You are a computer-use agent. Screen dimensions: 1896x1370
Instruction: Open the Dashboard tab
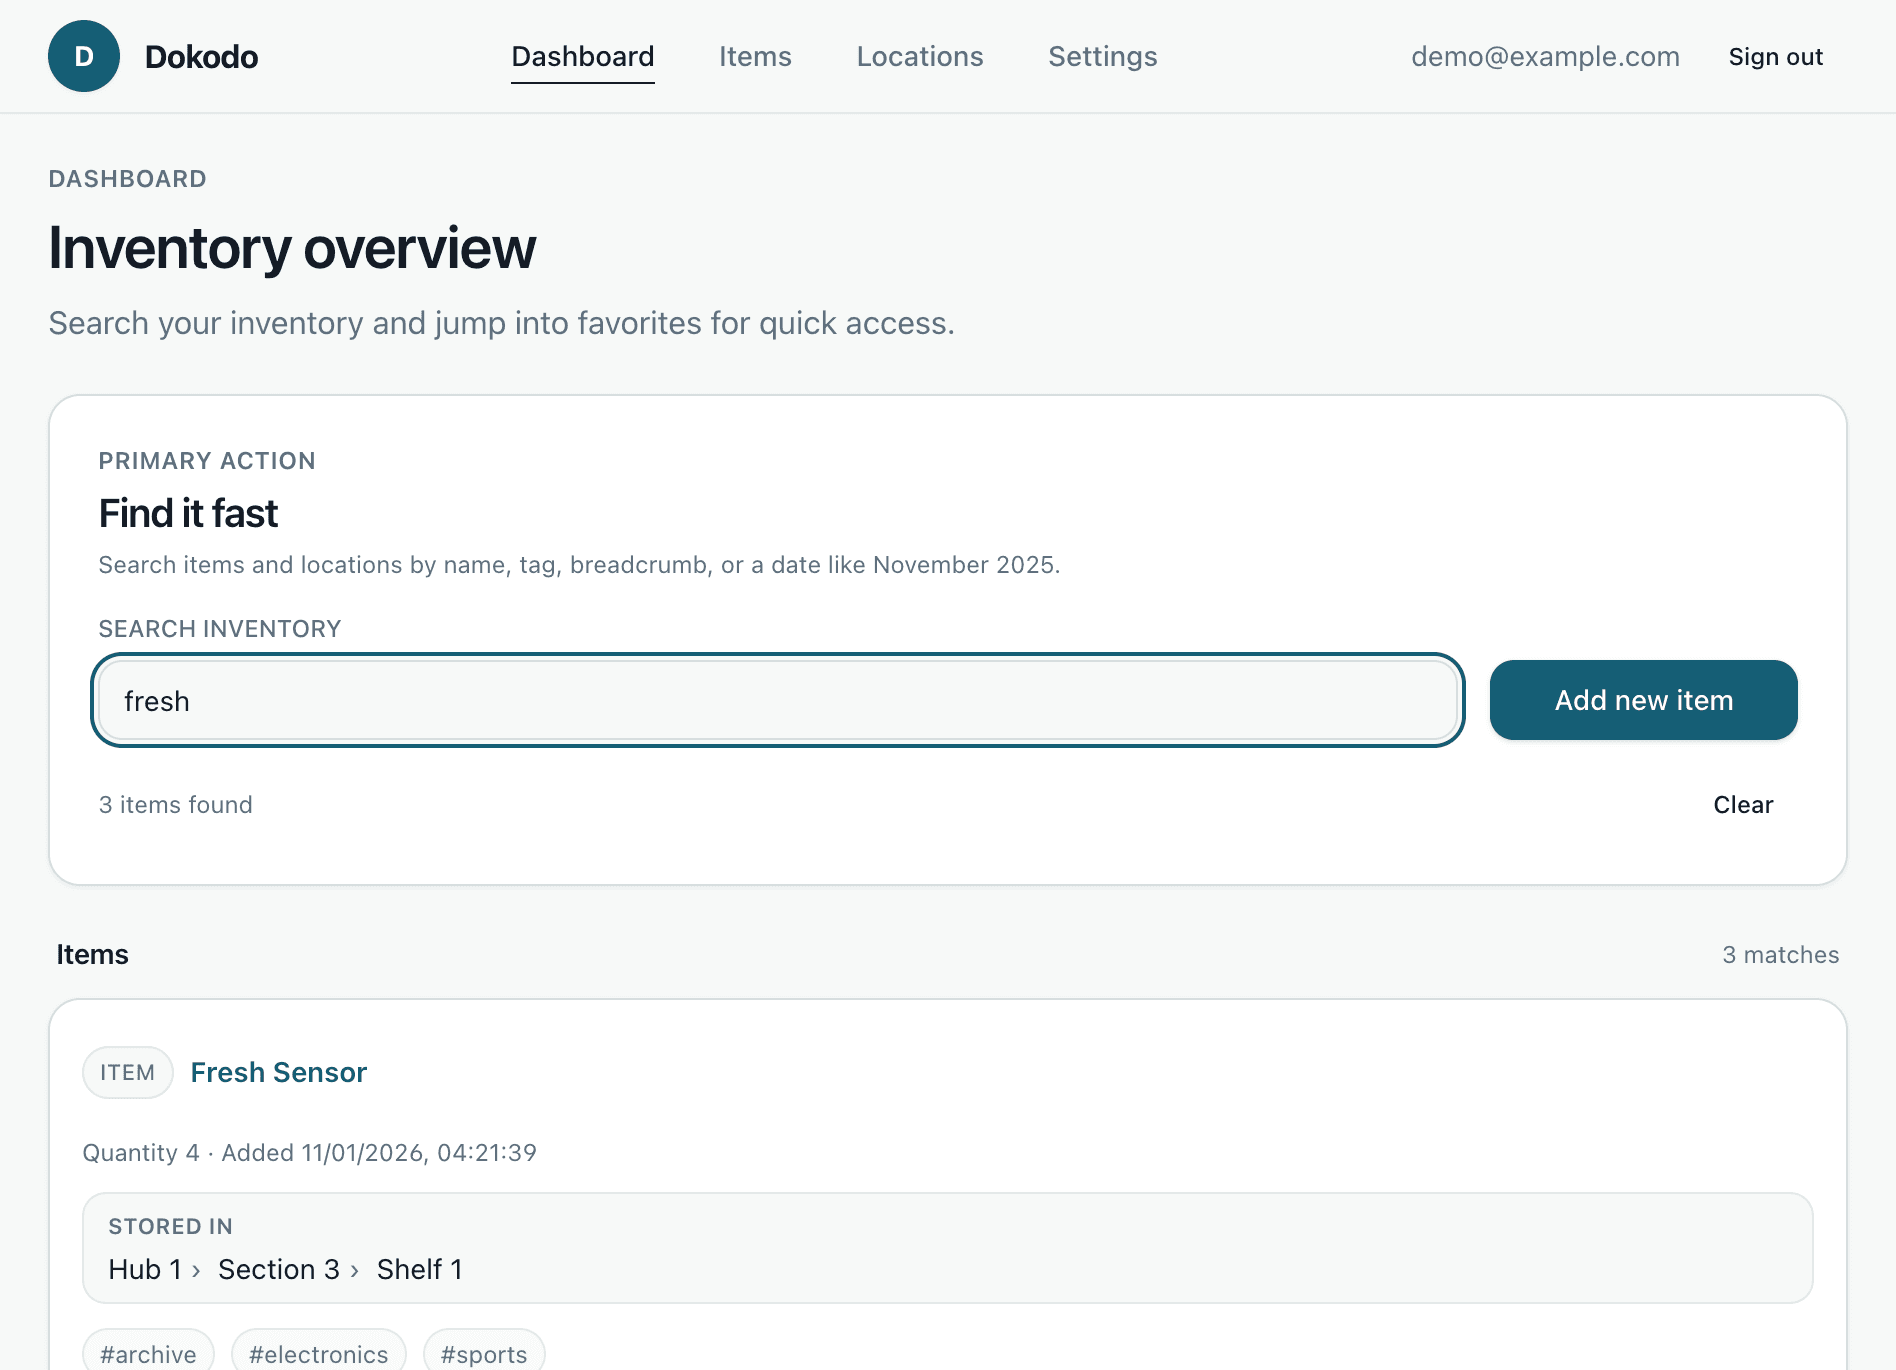point(582,57)
